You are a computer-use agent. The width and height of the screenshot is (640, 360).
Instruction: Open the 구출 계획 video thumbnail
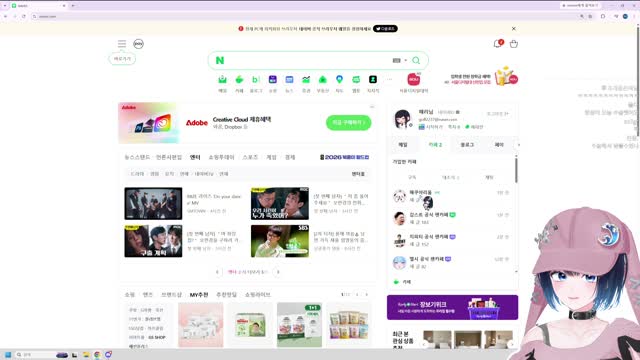(153, 241)
